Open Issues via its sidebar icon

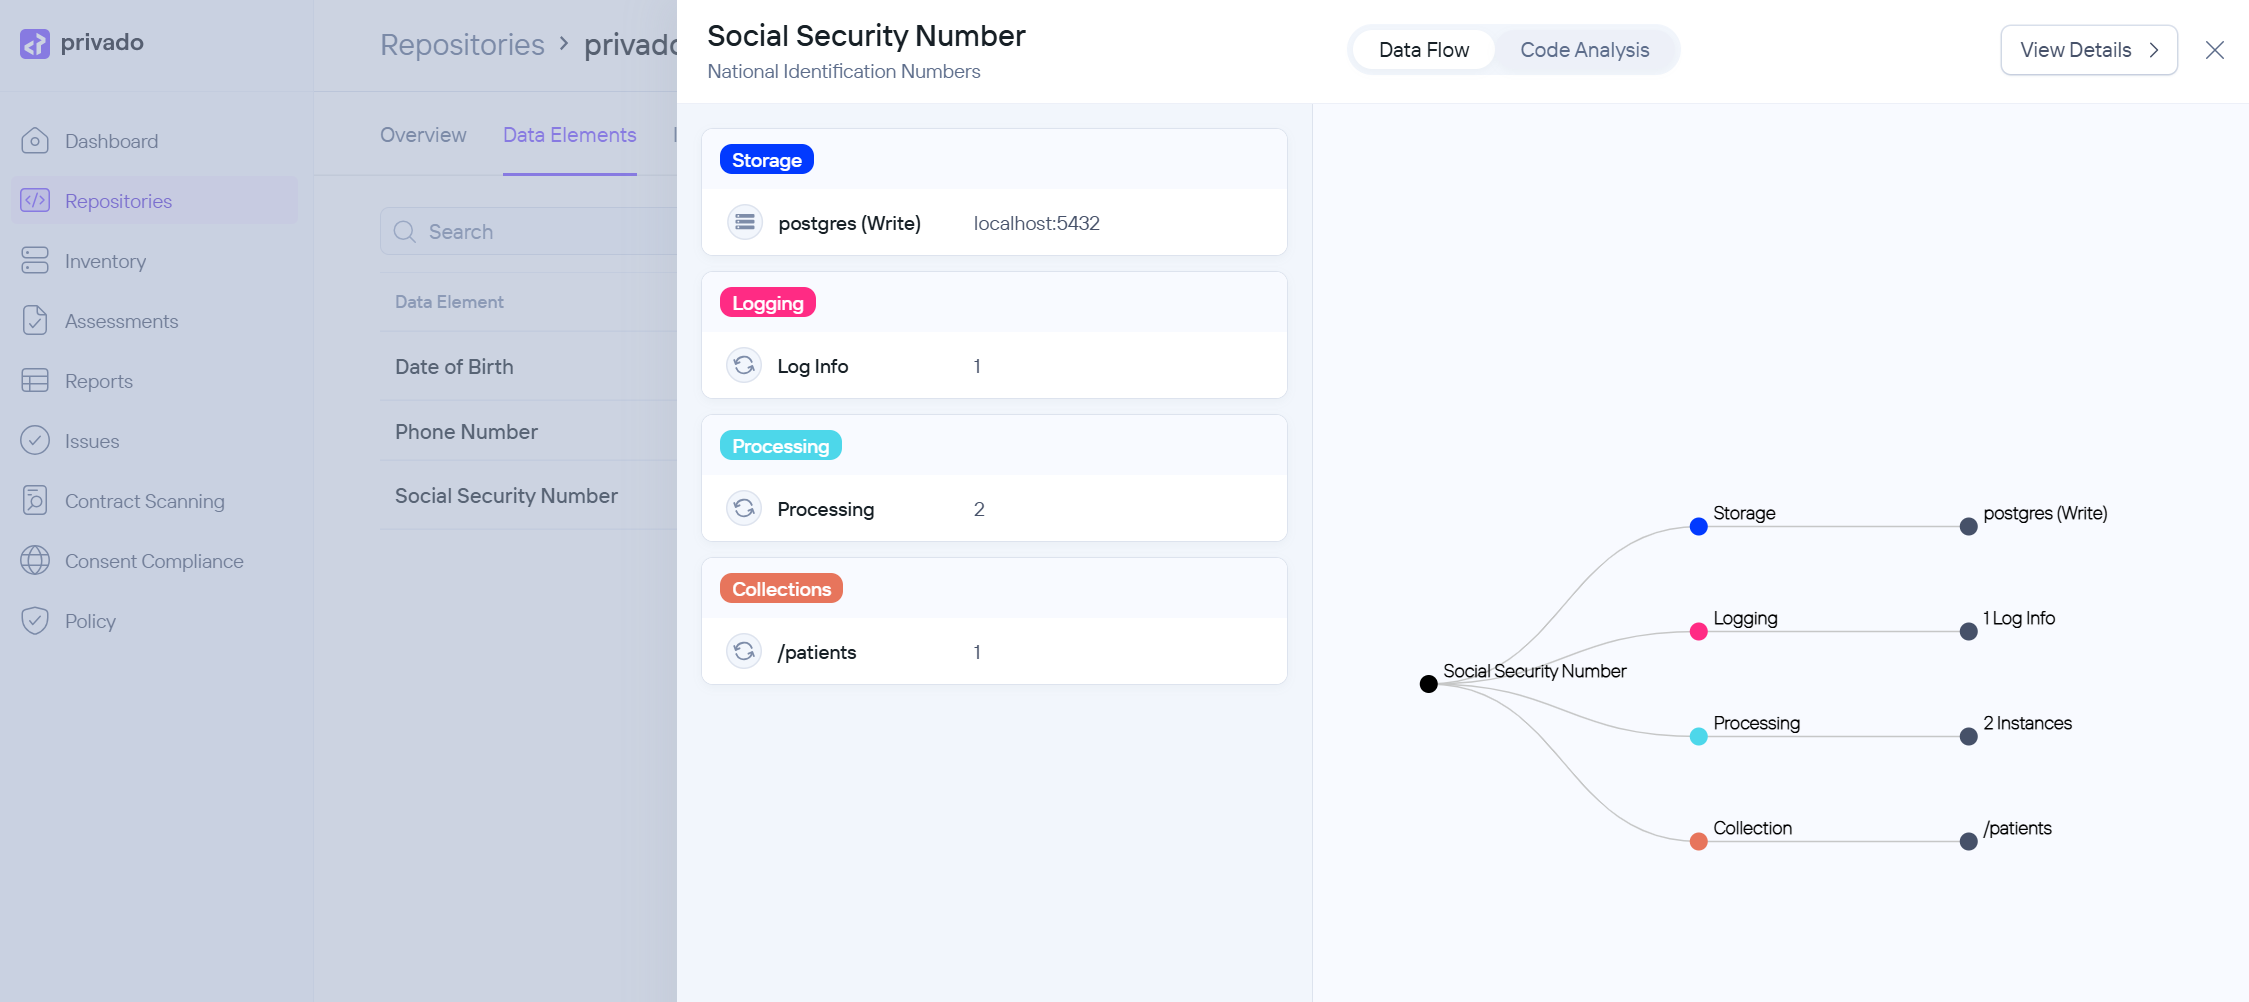pos(35,440)
